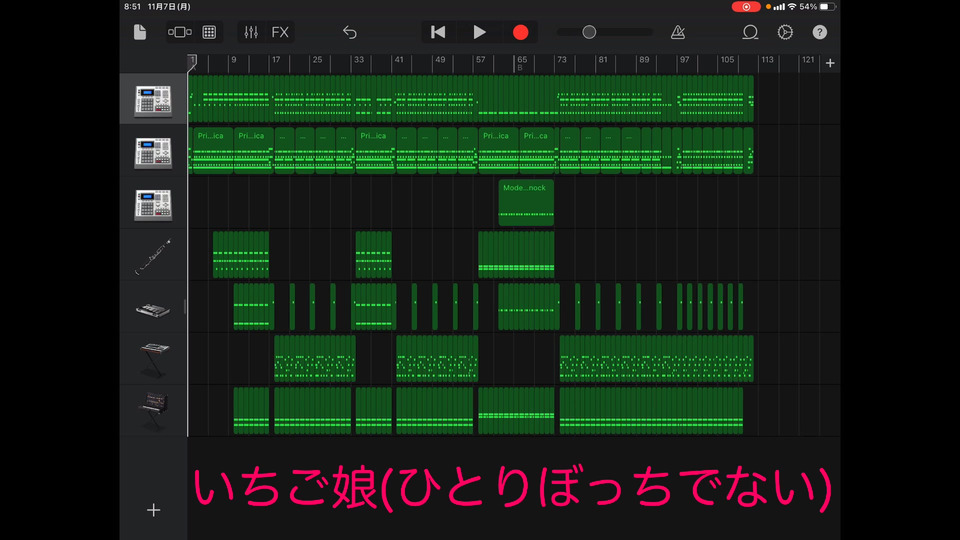Open the live loops grid view
960x540 pixels.
(209, 32)
